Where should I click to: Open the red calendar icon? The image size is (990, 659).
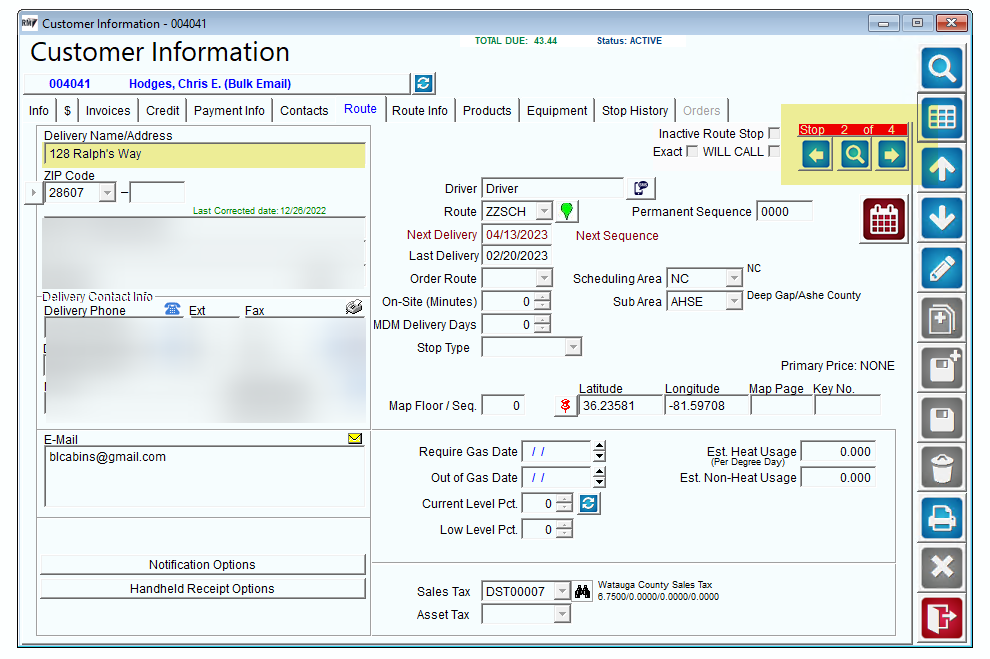(884, 219)
